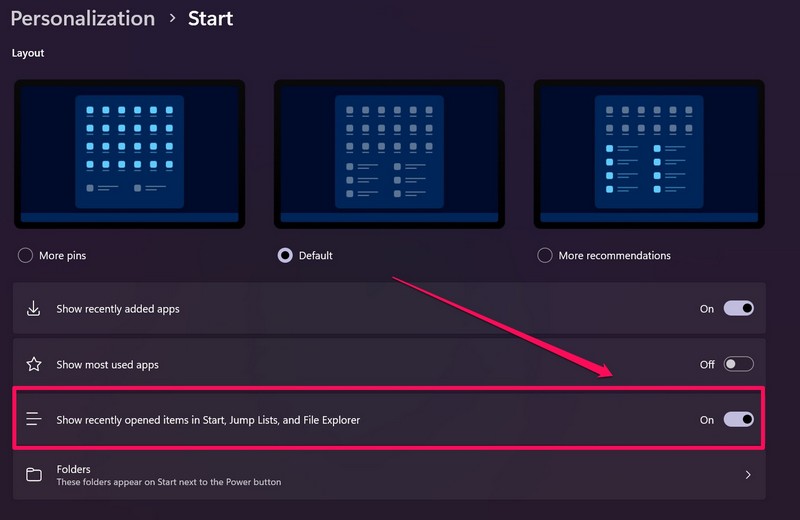Expand Folders with the chevron arrow
Viewport: 800px width, 520px height.
click(x=748, y=475)
